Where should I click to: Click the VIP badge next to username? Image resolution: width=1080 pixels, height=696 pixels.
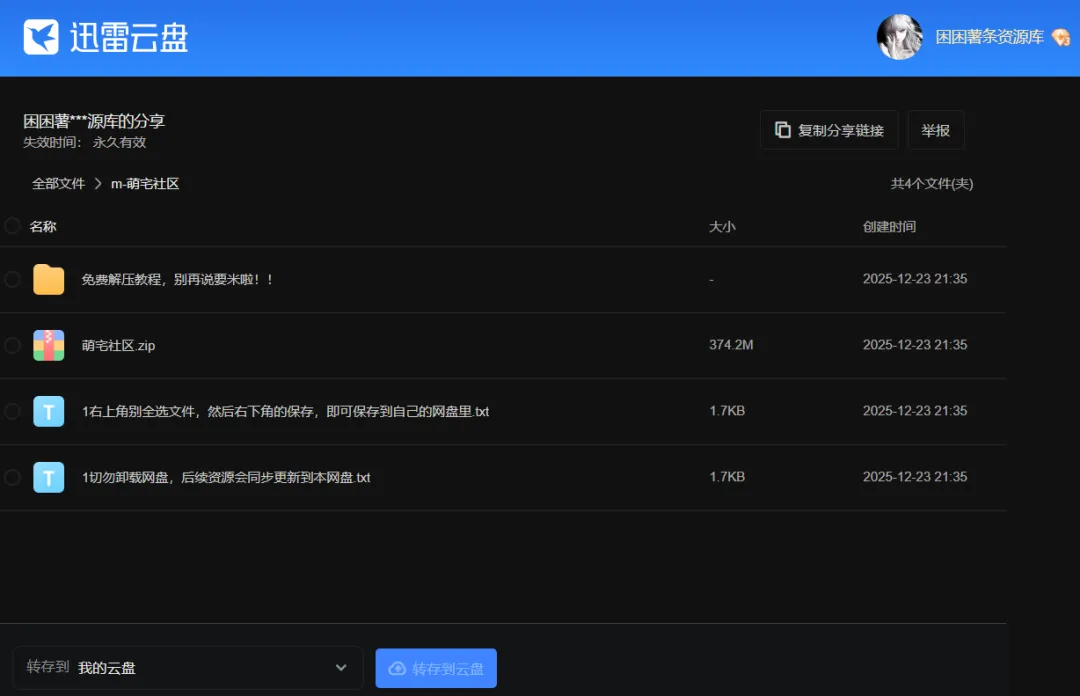(1061, 37)
